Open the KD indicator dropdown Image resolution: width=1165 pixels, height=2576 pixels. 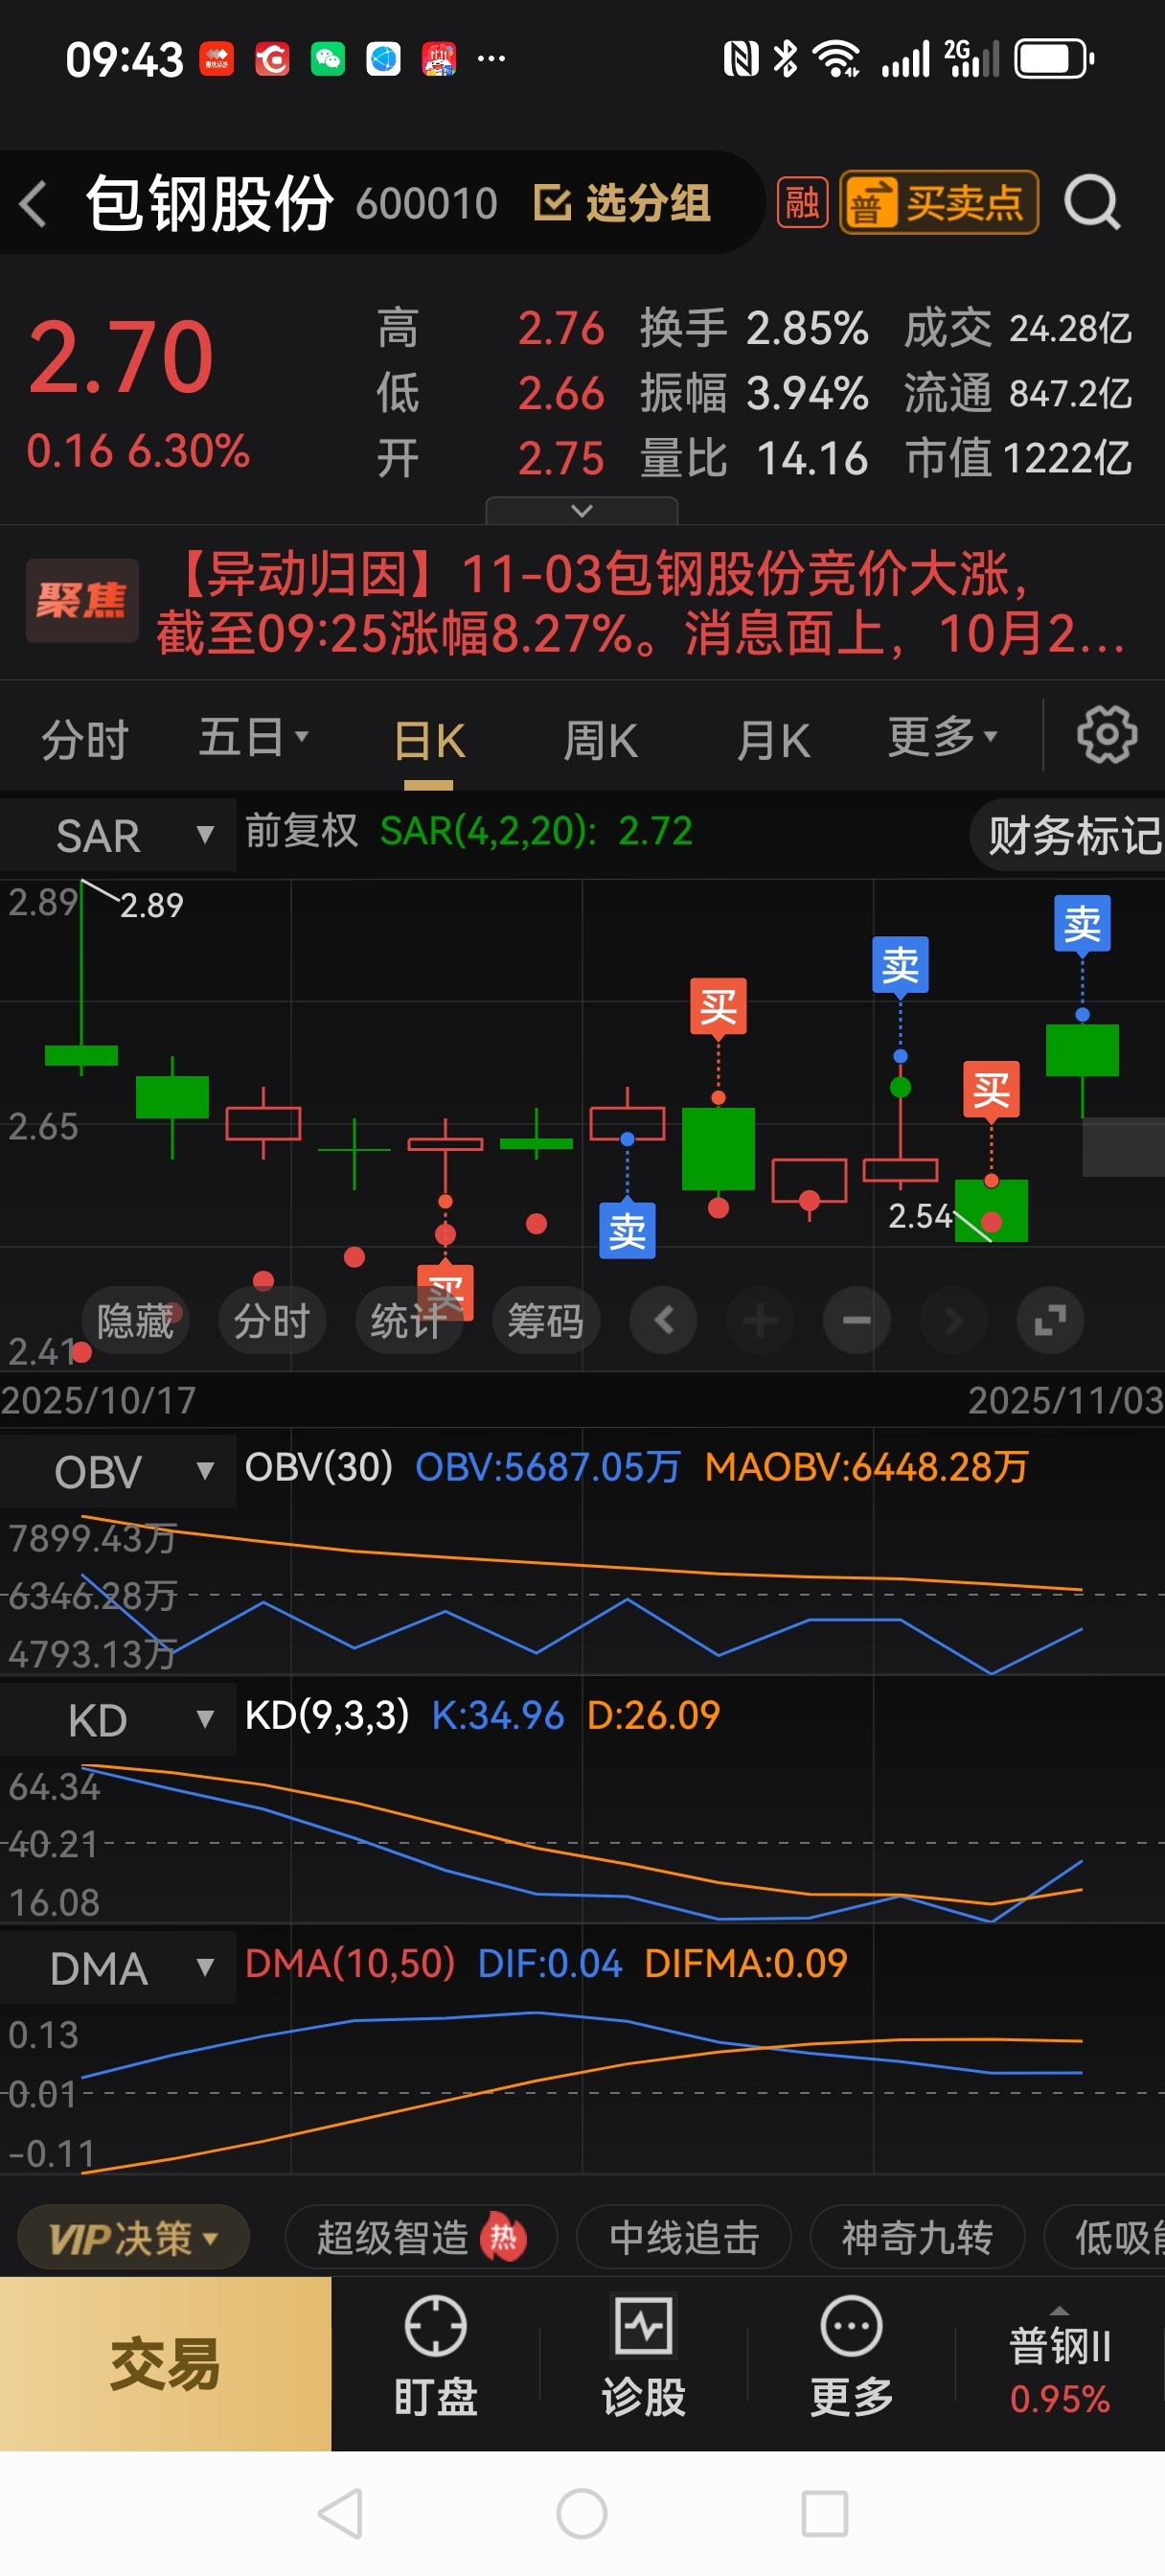click(x=118, y=1719)
